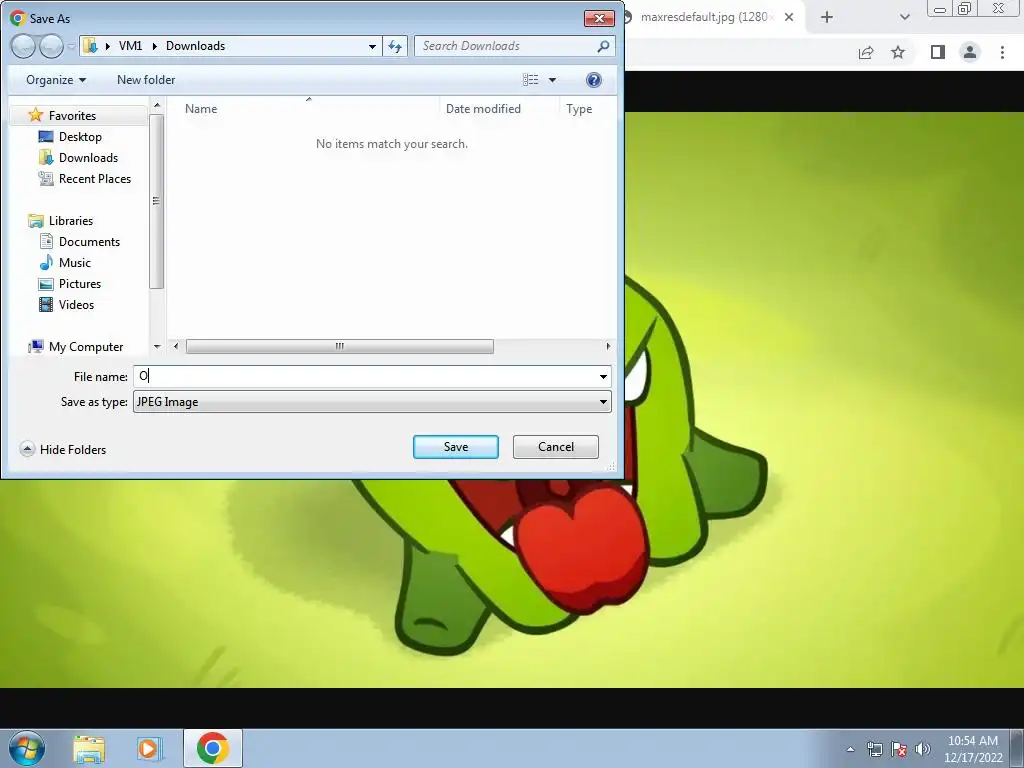Click the refresh button beside the address path
The height and width of the screenshot is (768, 1024).
click(395, 46)
